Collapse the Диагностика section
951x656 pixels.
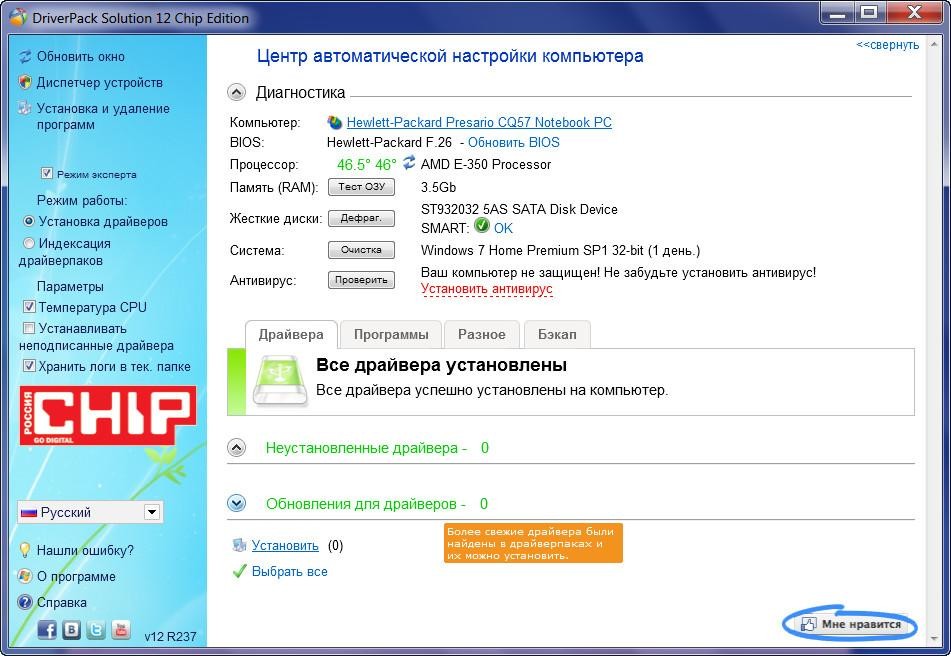coord(237,92)
